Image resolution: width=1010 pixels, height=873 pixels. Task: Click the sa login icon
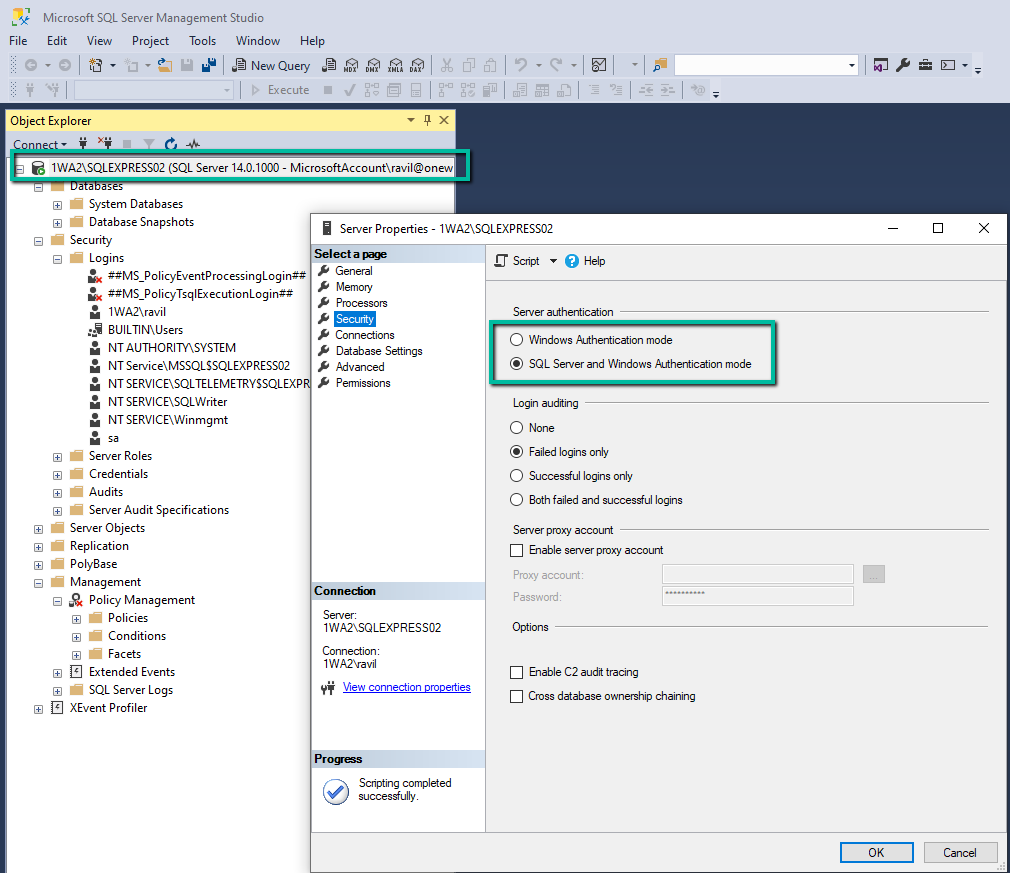pos(95,438)
